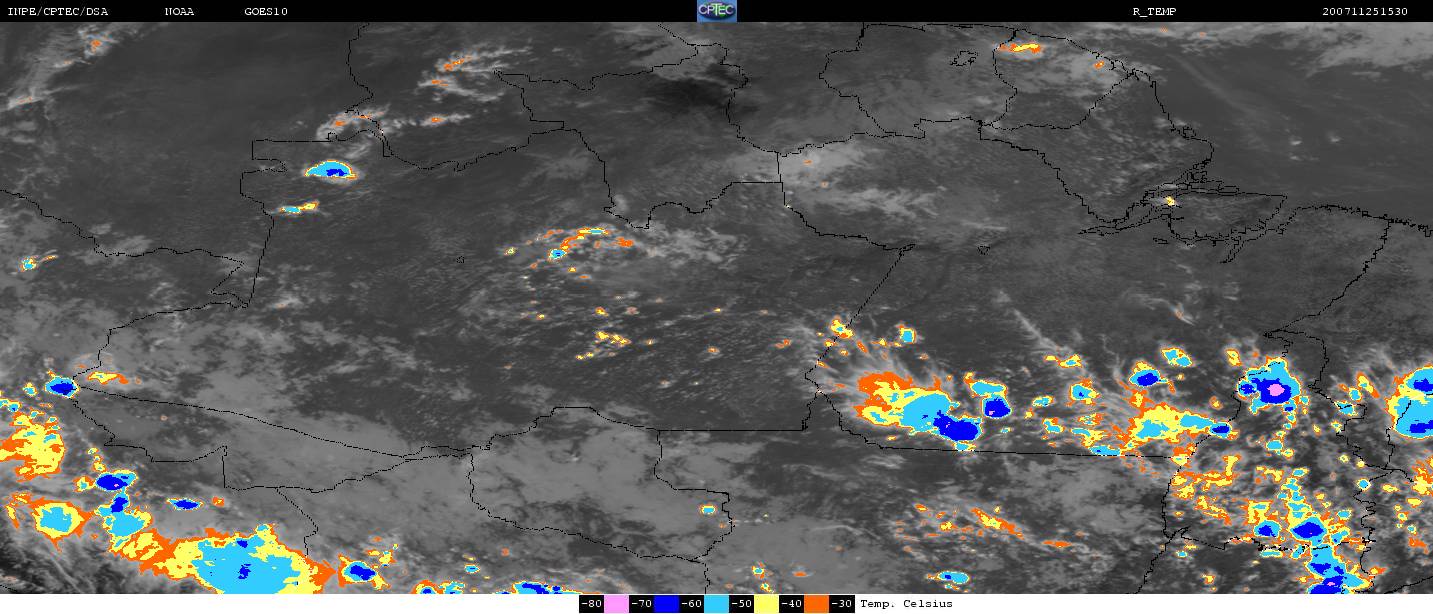Click the -50 legend value
1433x614 pixels.
741,604
